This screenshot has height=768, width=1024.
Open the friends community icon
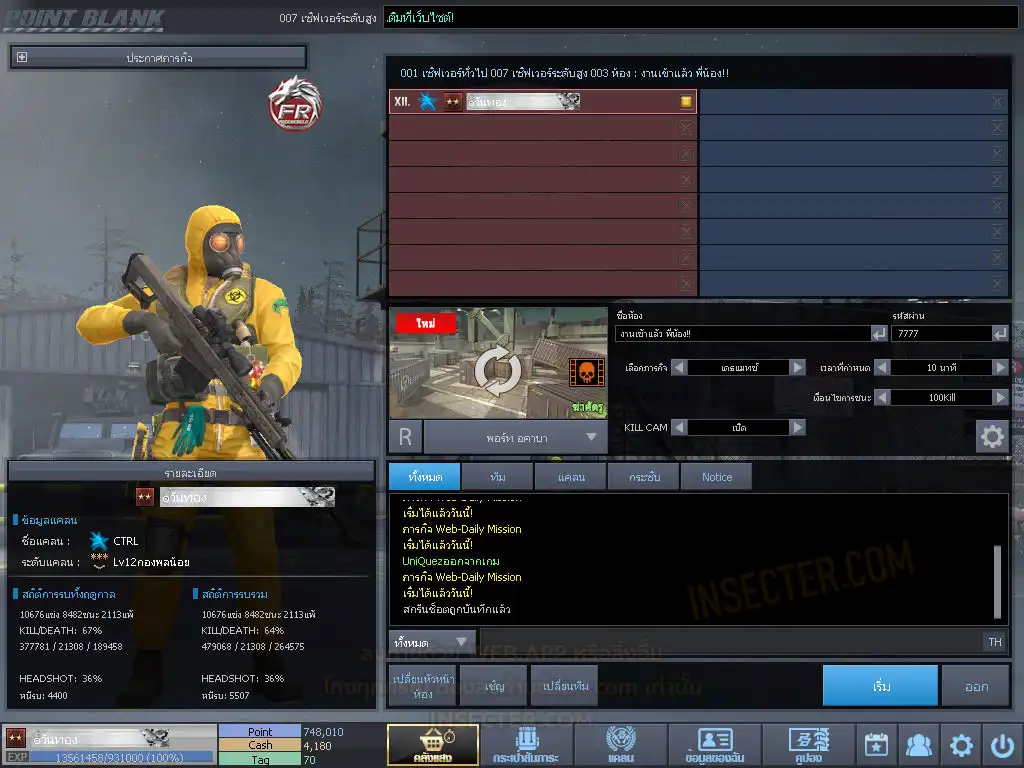point(918,745)
